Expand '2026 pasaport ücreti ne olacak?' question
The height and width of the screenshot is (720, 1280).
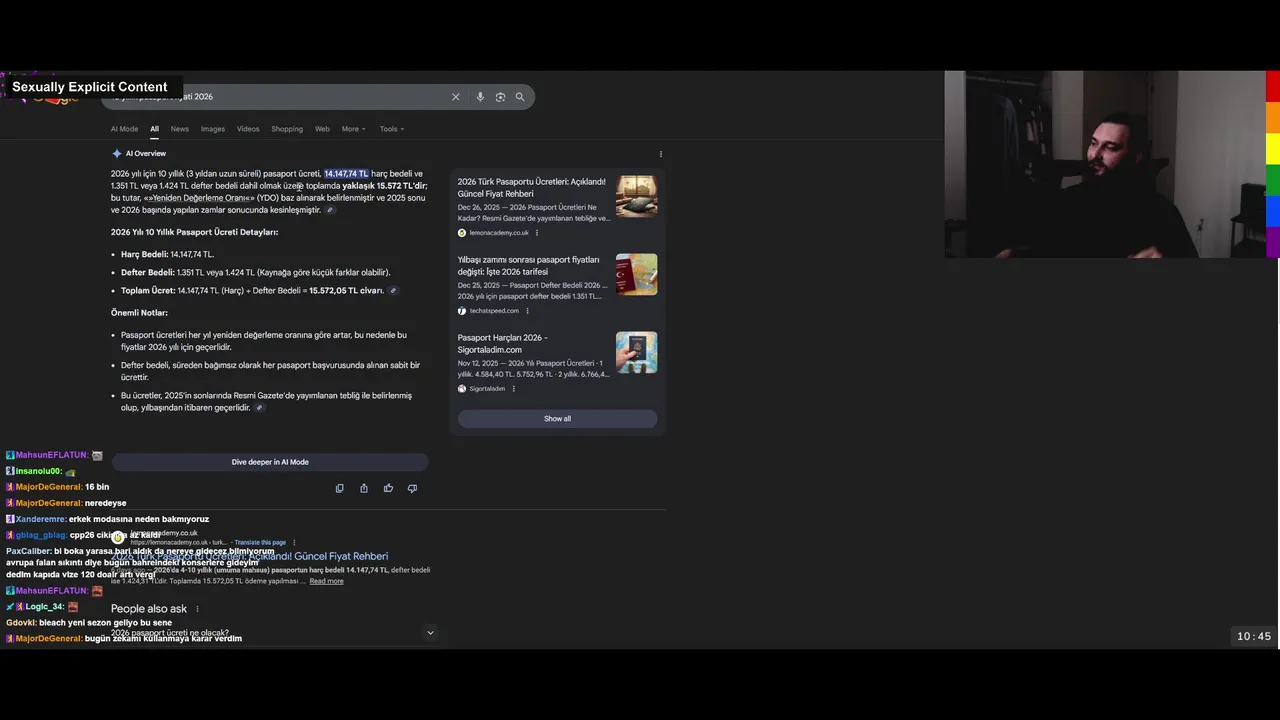(x=430, y=632)
